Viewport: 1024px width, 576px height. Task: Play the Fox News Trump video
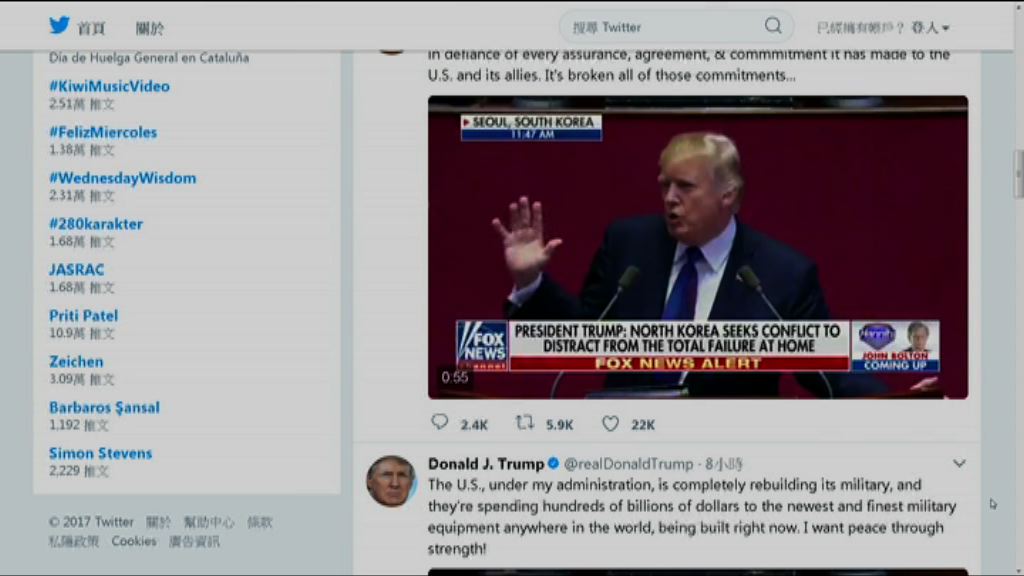click(x=697, y=248)
